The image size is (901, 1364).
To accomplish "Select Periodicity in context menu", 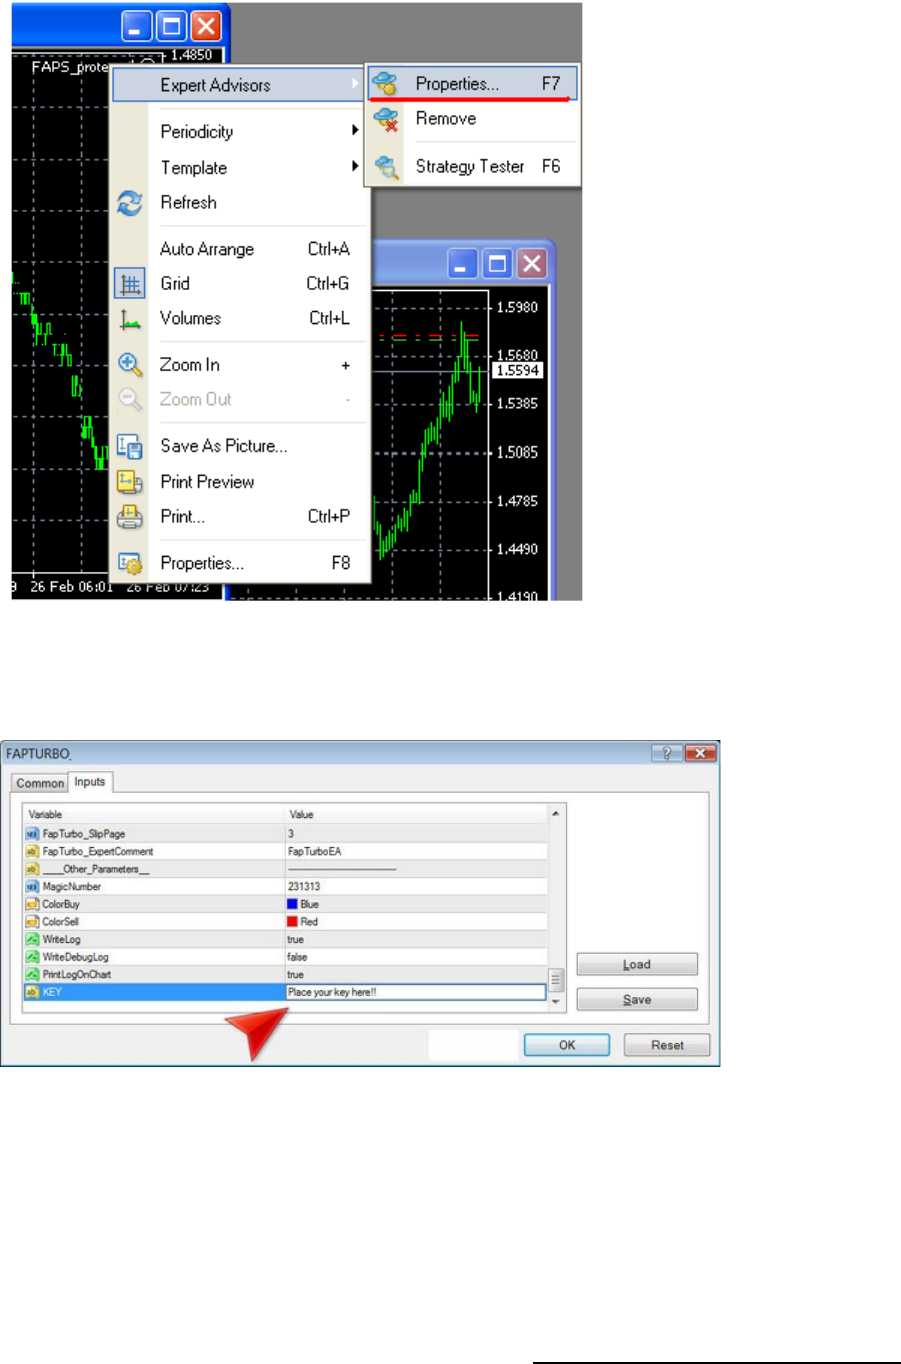I will point(197,132).
